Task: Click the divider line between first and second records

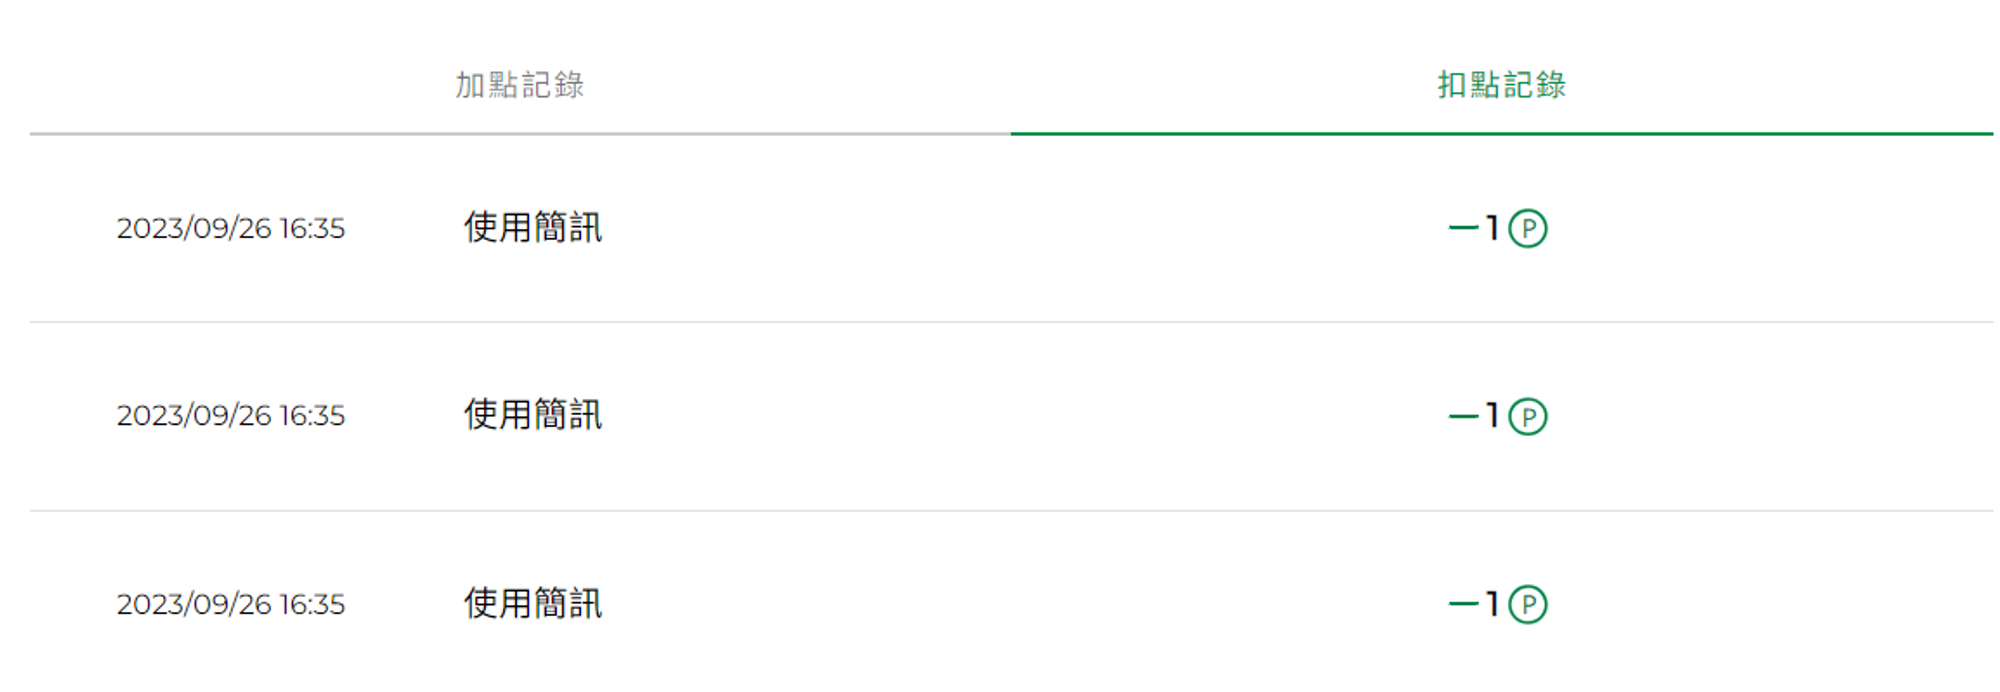Action: (1011, 322)
